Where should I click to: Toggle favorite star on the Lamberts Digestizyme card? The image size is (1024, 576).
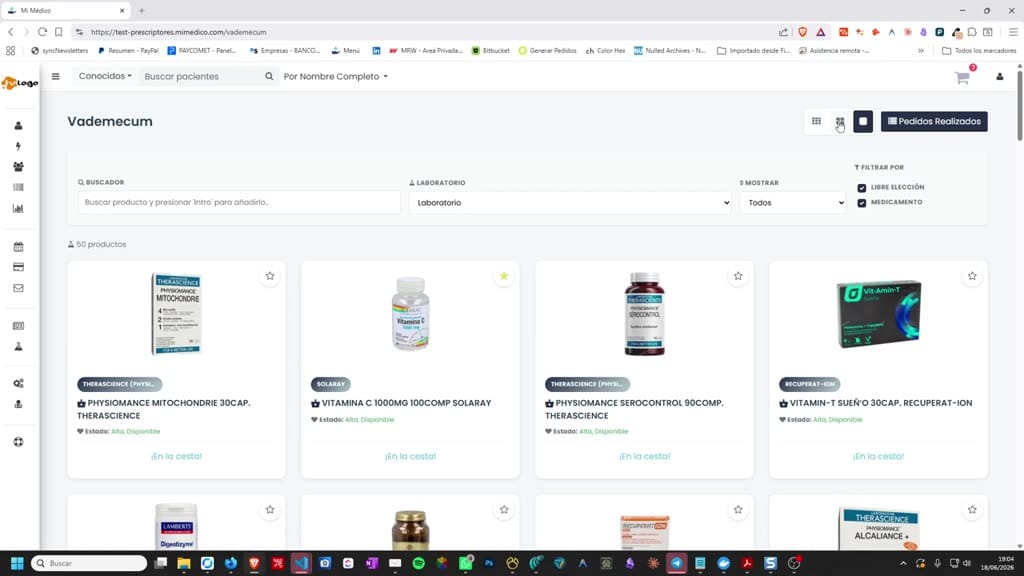[270, 509]
